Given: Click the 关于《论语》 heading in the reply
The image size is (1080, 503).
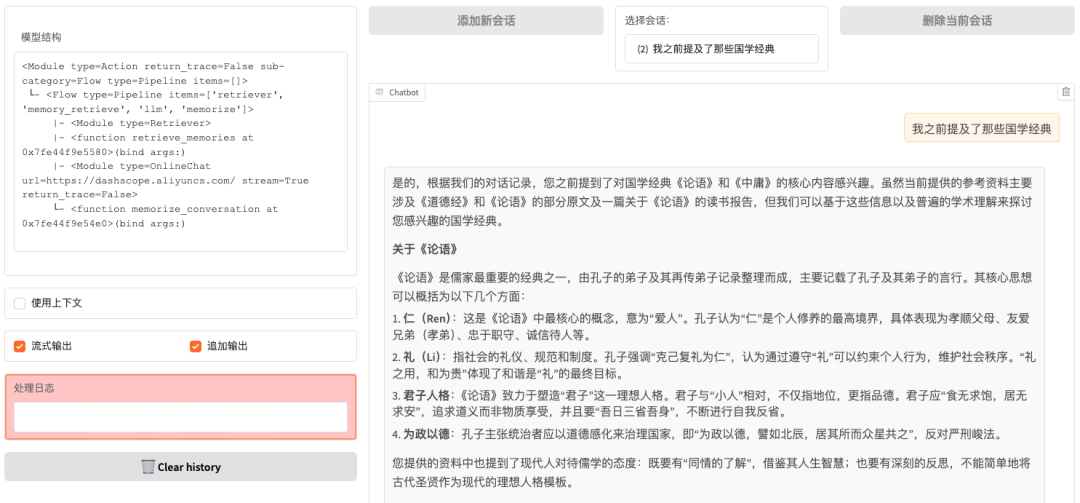Looking at the screenshot, I should 424,249.
